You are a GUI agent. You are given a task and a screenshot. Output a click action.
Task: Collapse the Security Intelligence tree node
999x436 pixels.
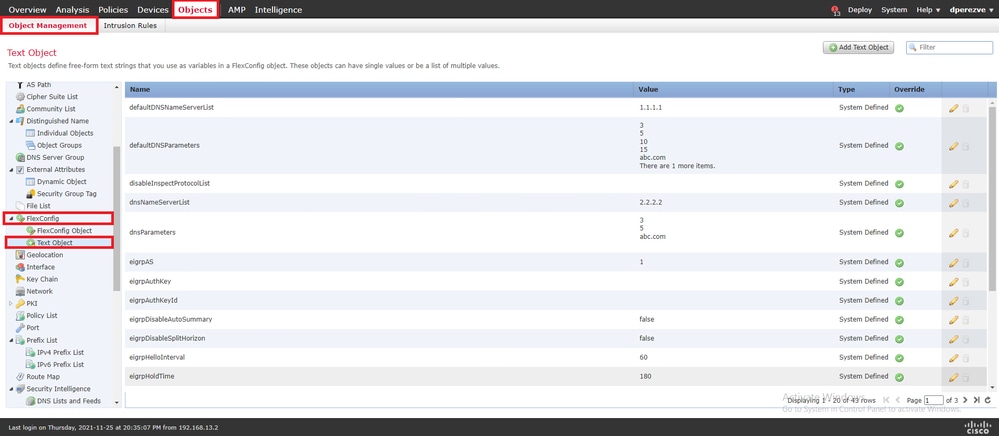coord(11,389)
